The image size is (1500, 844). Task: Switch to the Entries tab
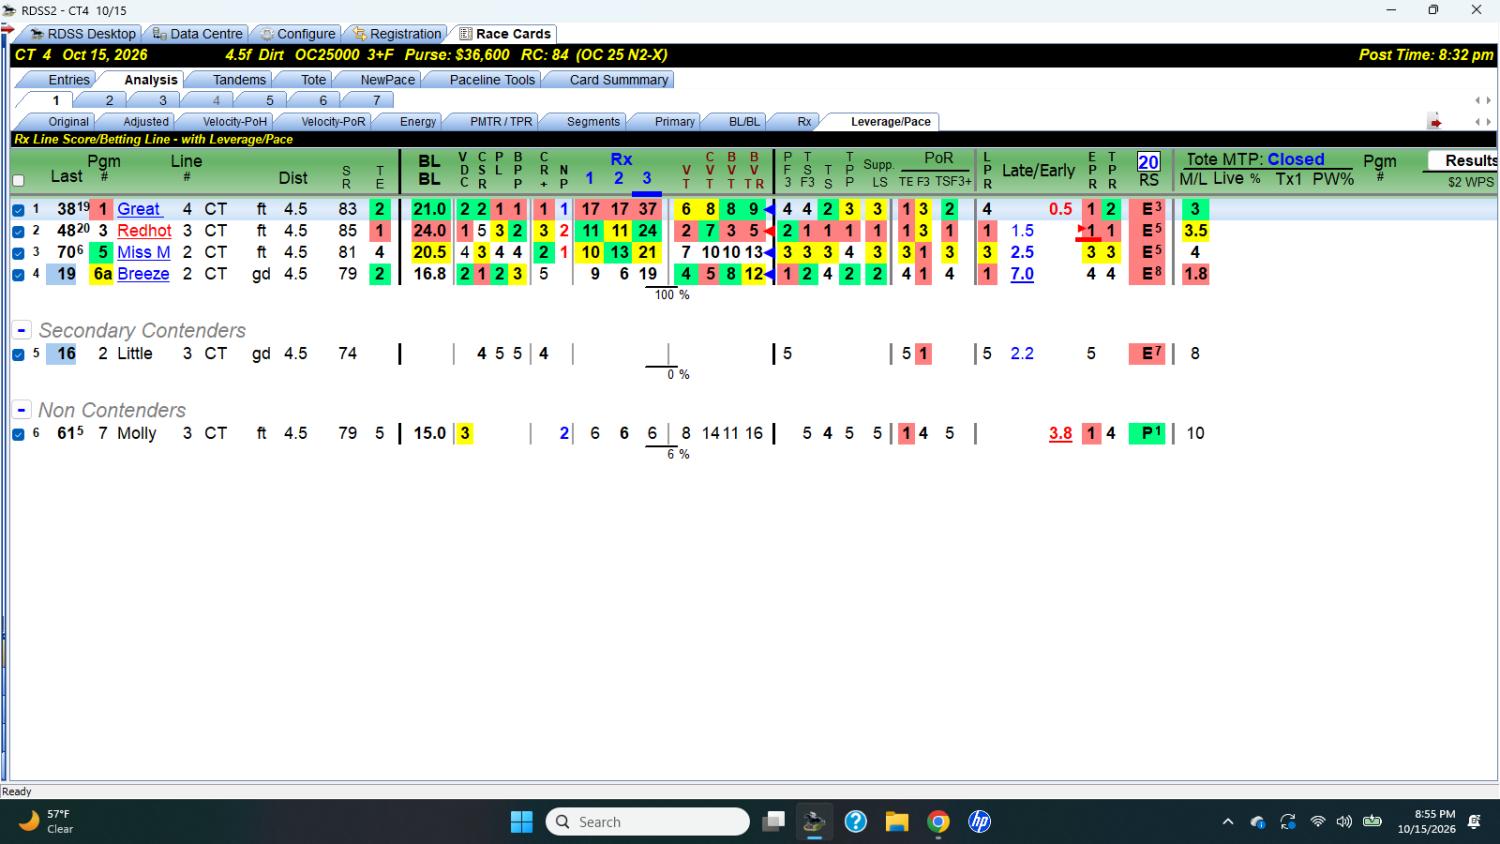(x=69, y=80)
